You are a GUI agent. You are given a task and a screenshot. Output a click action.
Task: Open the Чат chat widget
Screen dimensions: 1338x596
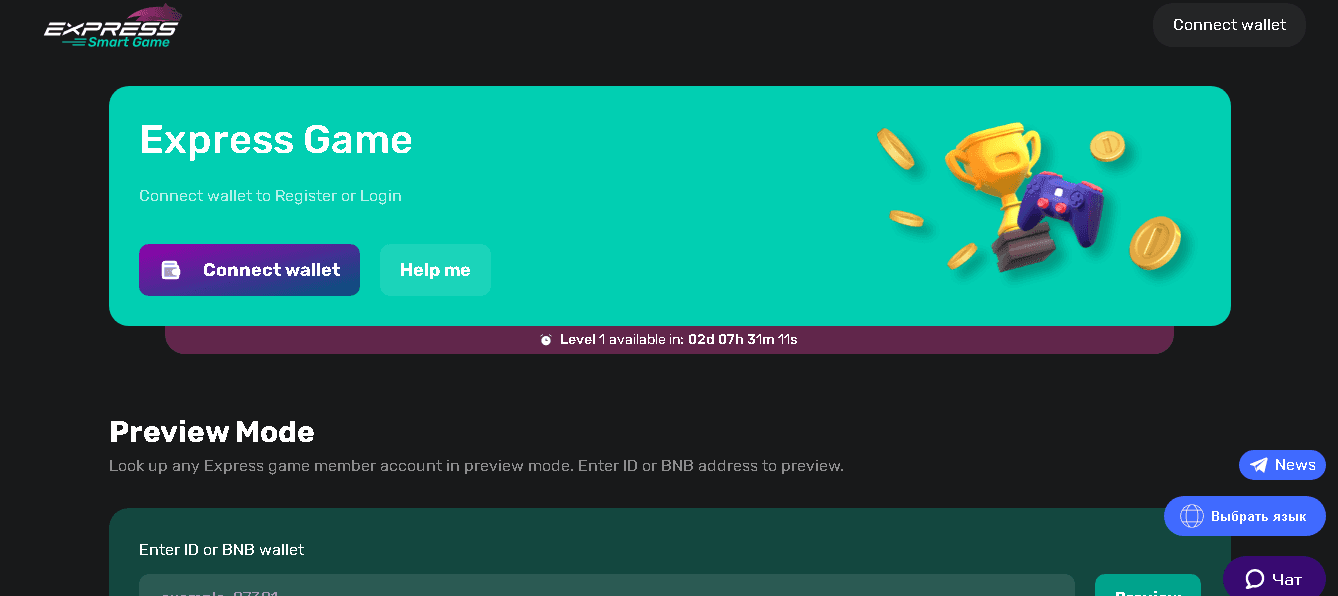pyautogui.click(x=1286, y=579)
